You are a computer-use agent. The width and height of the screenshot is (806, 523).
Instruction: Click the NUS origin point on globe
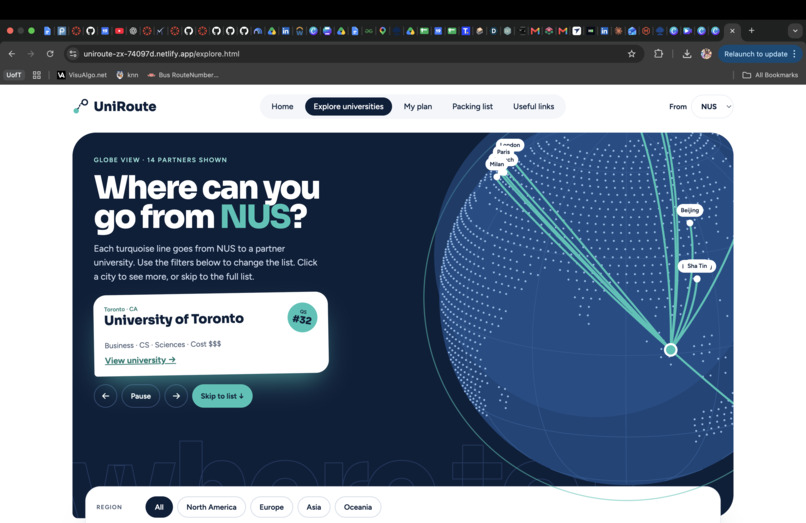pyautogui.click(x=670, y=350)
